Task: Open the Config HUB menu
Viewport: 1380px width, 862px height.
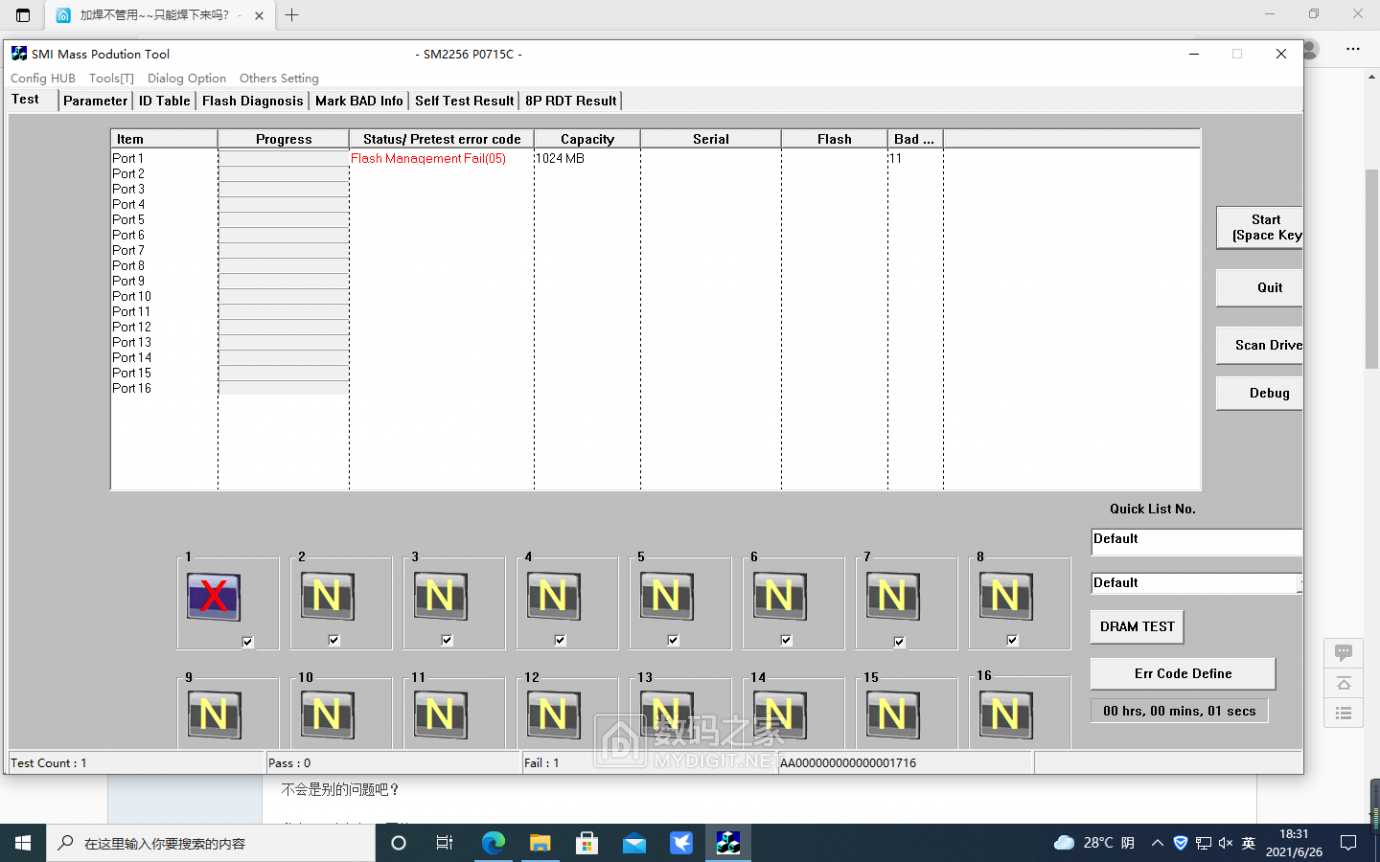Action: [43, 78]
